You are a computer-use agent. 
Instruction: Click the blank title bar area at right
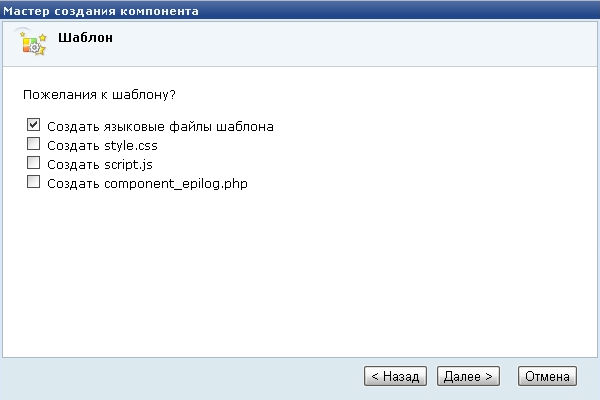[450, 11]
